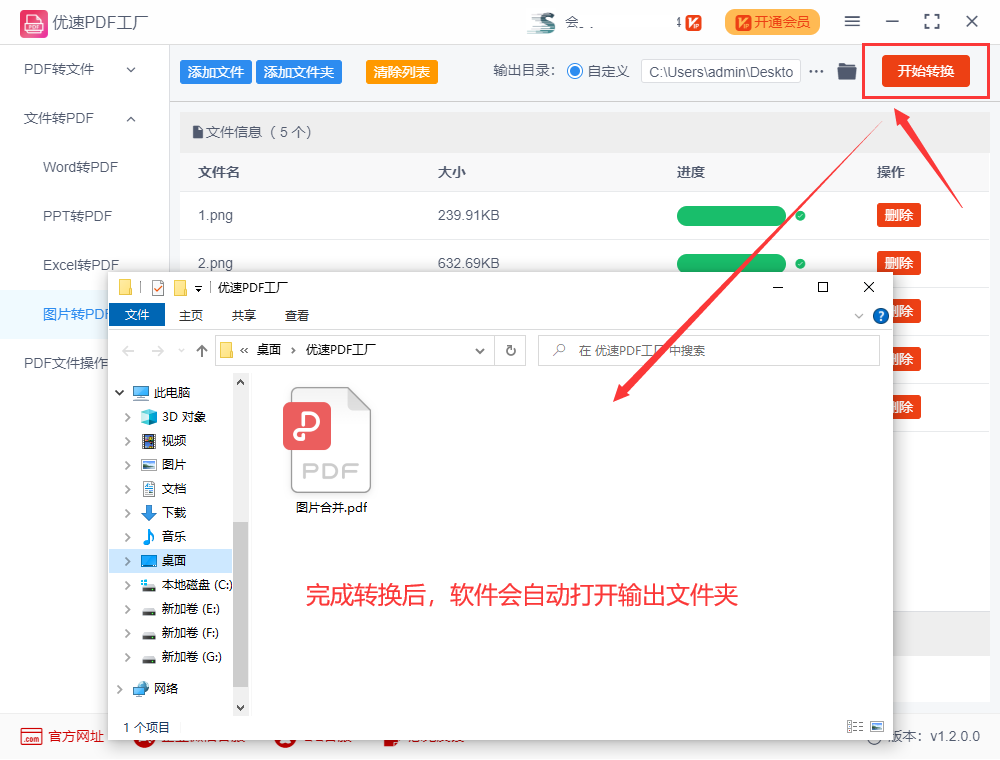Click the 2.png progress bar
This screenshot has width=1000, height=760.
731,263
